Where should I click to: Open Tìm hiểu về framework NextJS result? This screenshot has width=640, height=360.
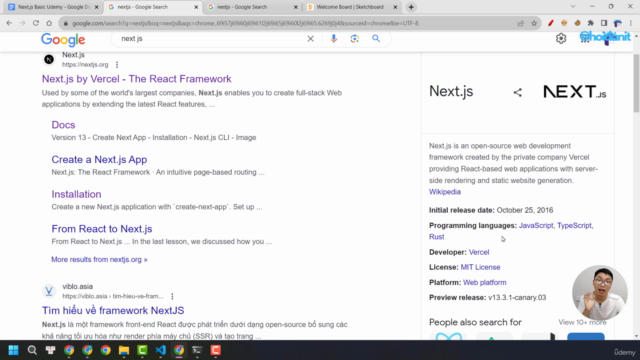(x=113, y=310)
